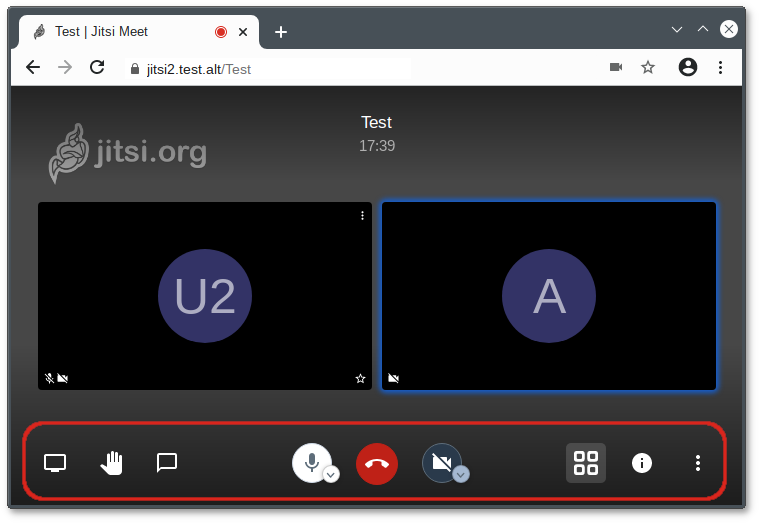Start screen sharing with the monitor icon
This screenshot has height=523, width=759.
coord(55,463)
